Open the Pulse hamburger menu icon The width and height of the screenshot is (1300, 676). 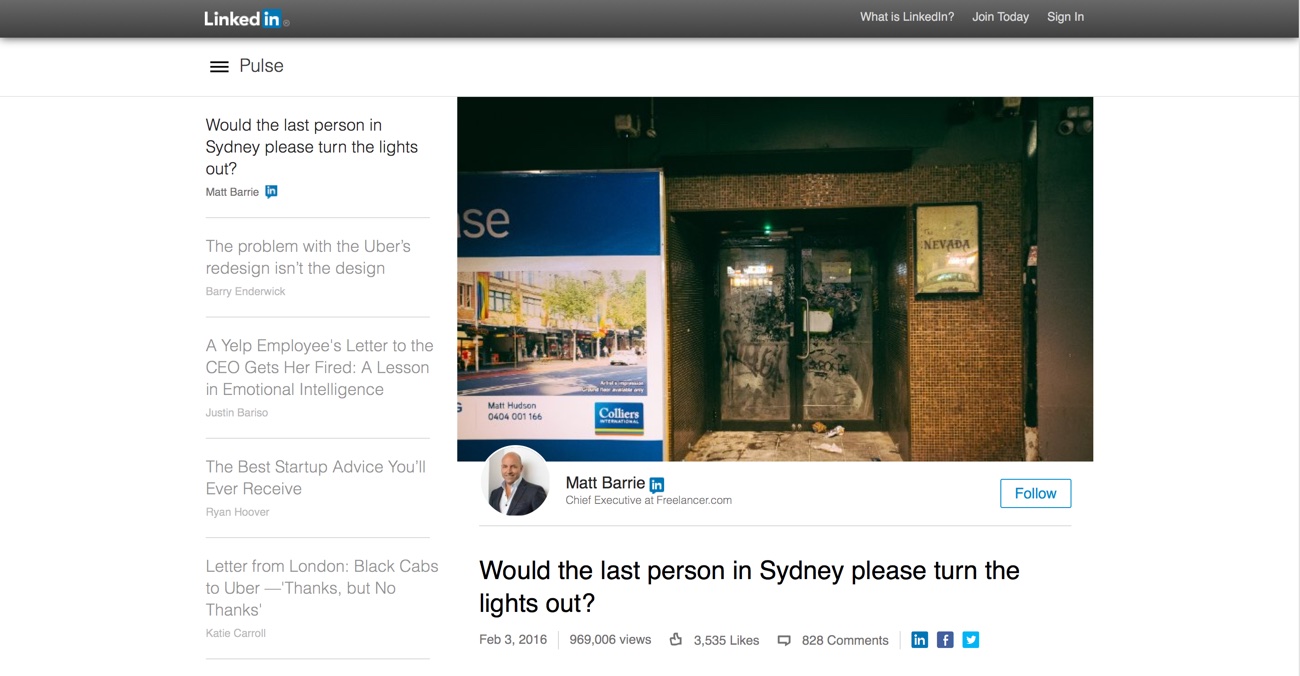[219, 66]
